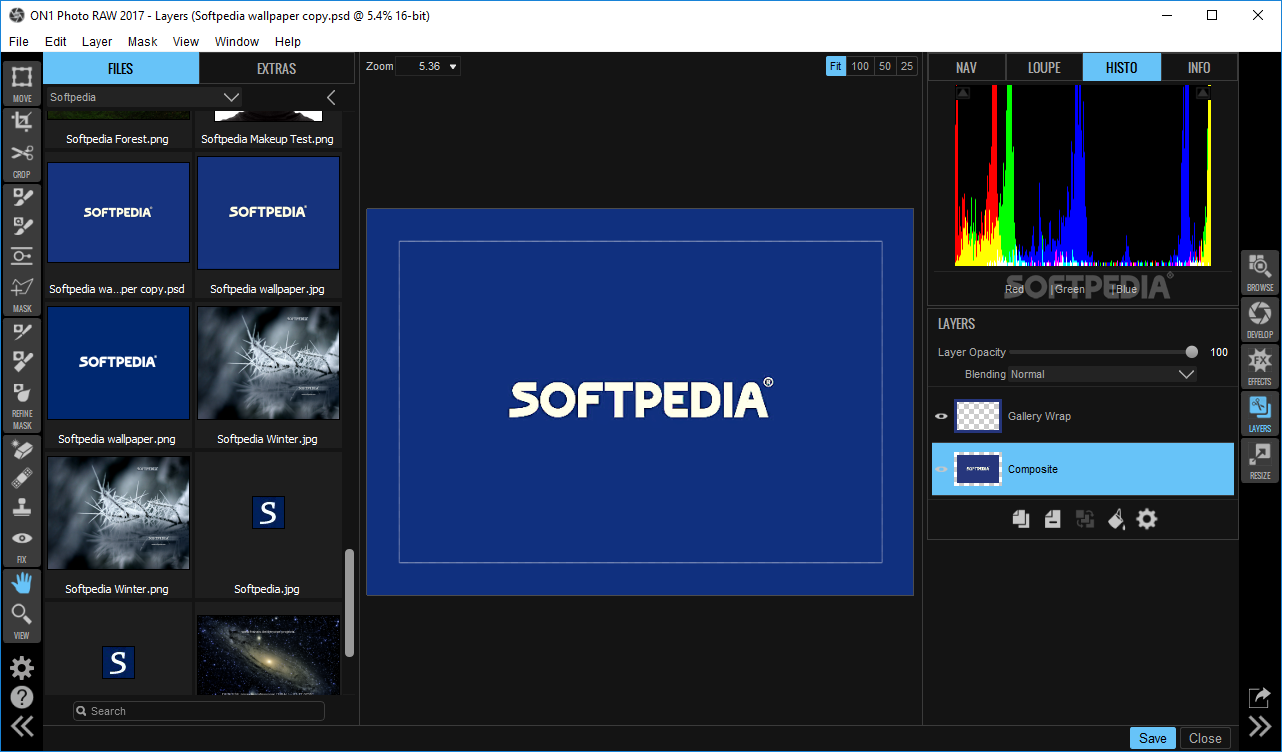
Task: Select the Line Mask pen tool
Action: 22,286
